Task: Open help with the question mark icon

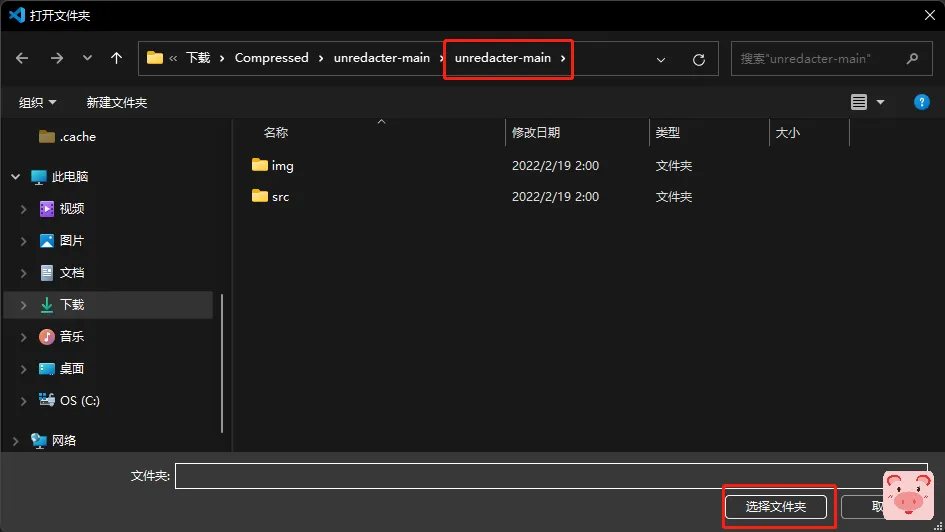Action: [x=921, y=102]
